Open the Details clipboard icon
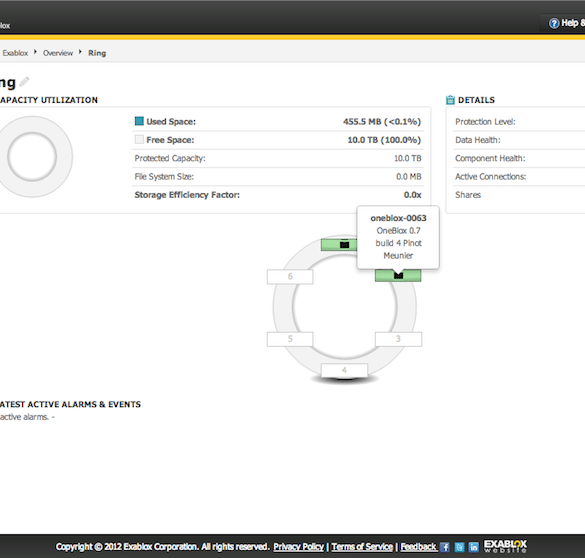This screenshot has height=558, width=585. [450, 100]
